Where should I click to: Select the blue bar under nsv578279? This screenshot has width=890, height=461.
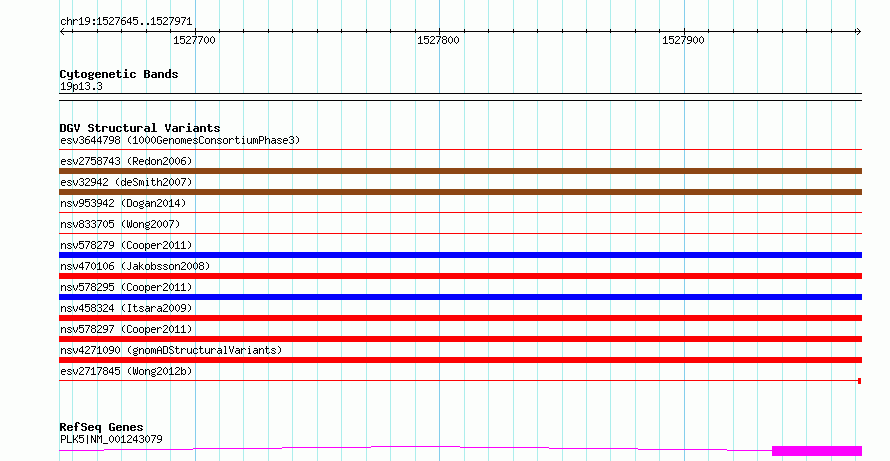[460, 255]
